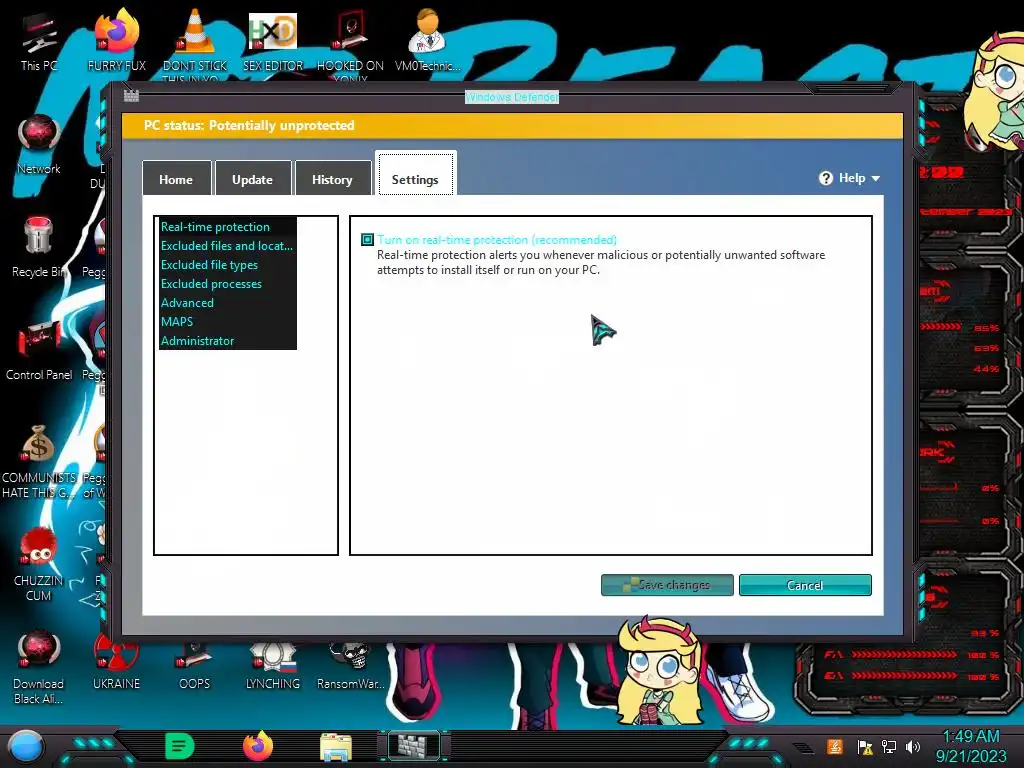Viewport: 1024px width, 768px height.
Task: Toggle the real-time protection checkbox
Action: (368, 240)
